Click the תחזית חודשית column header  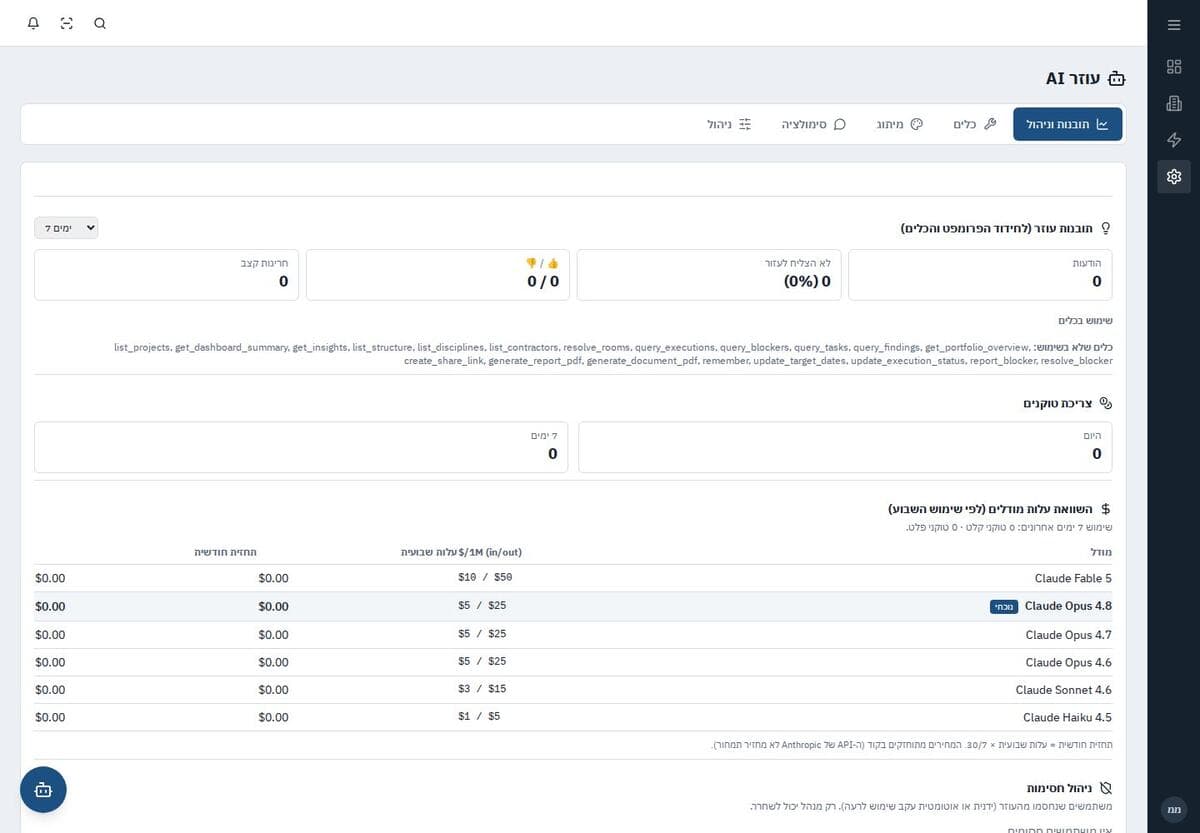coord(225,552)
